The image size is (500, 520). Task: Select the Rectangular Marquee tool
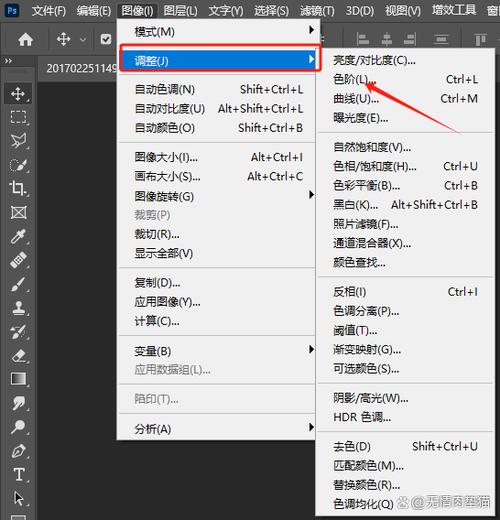click(18, 117)
